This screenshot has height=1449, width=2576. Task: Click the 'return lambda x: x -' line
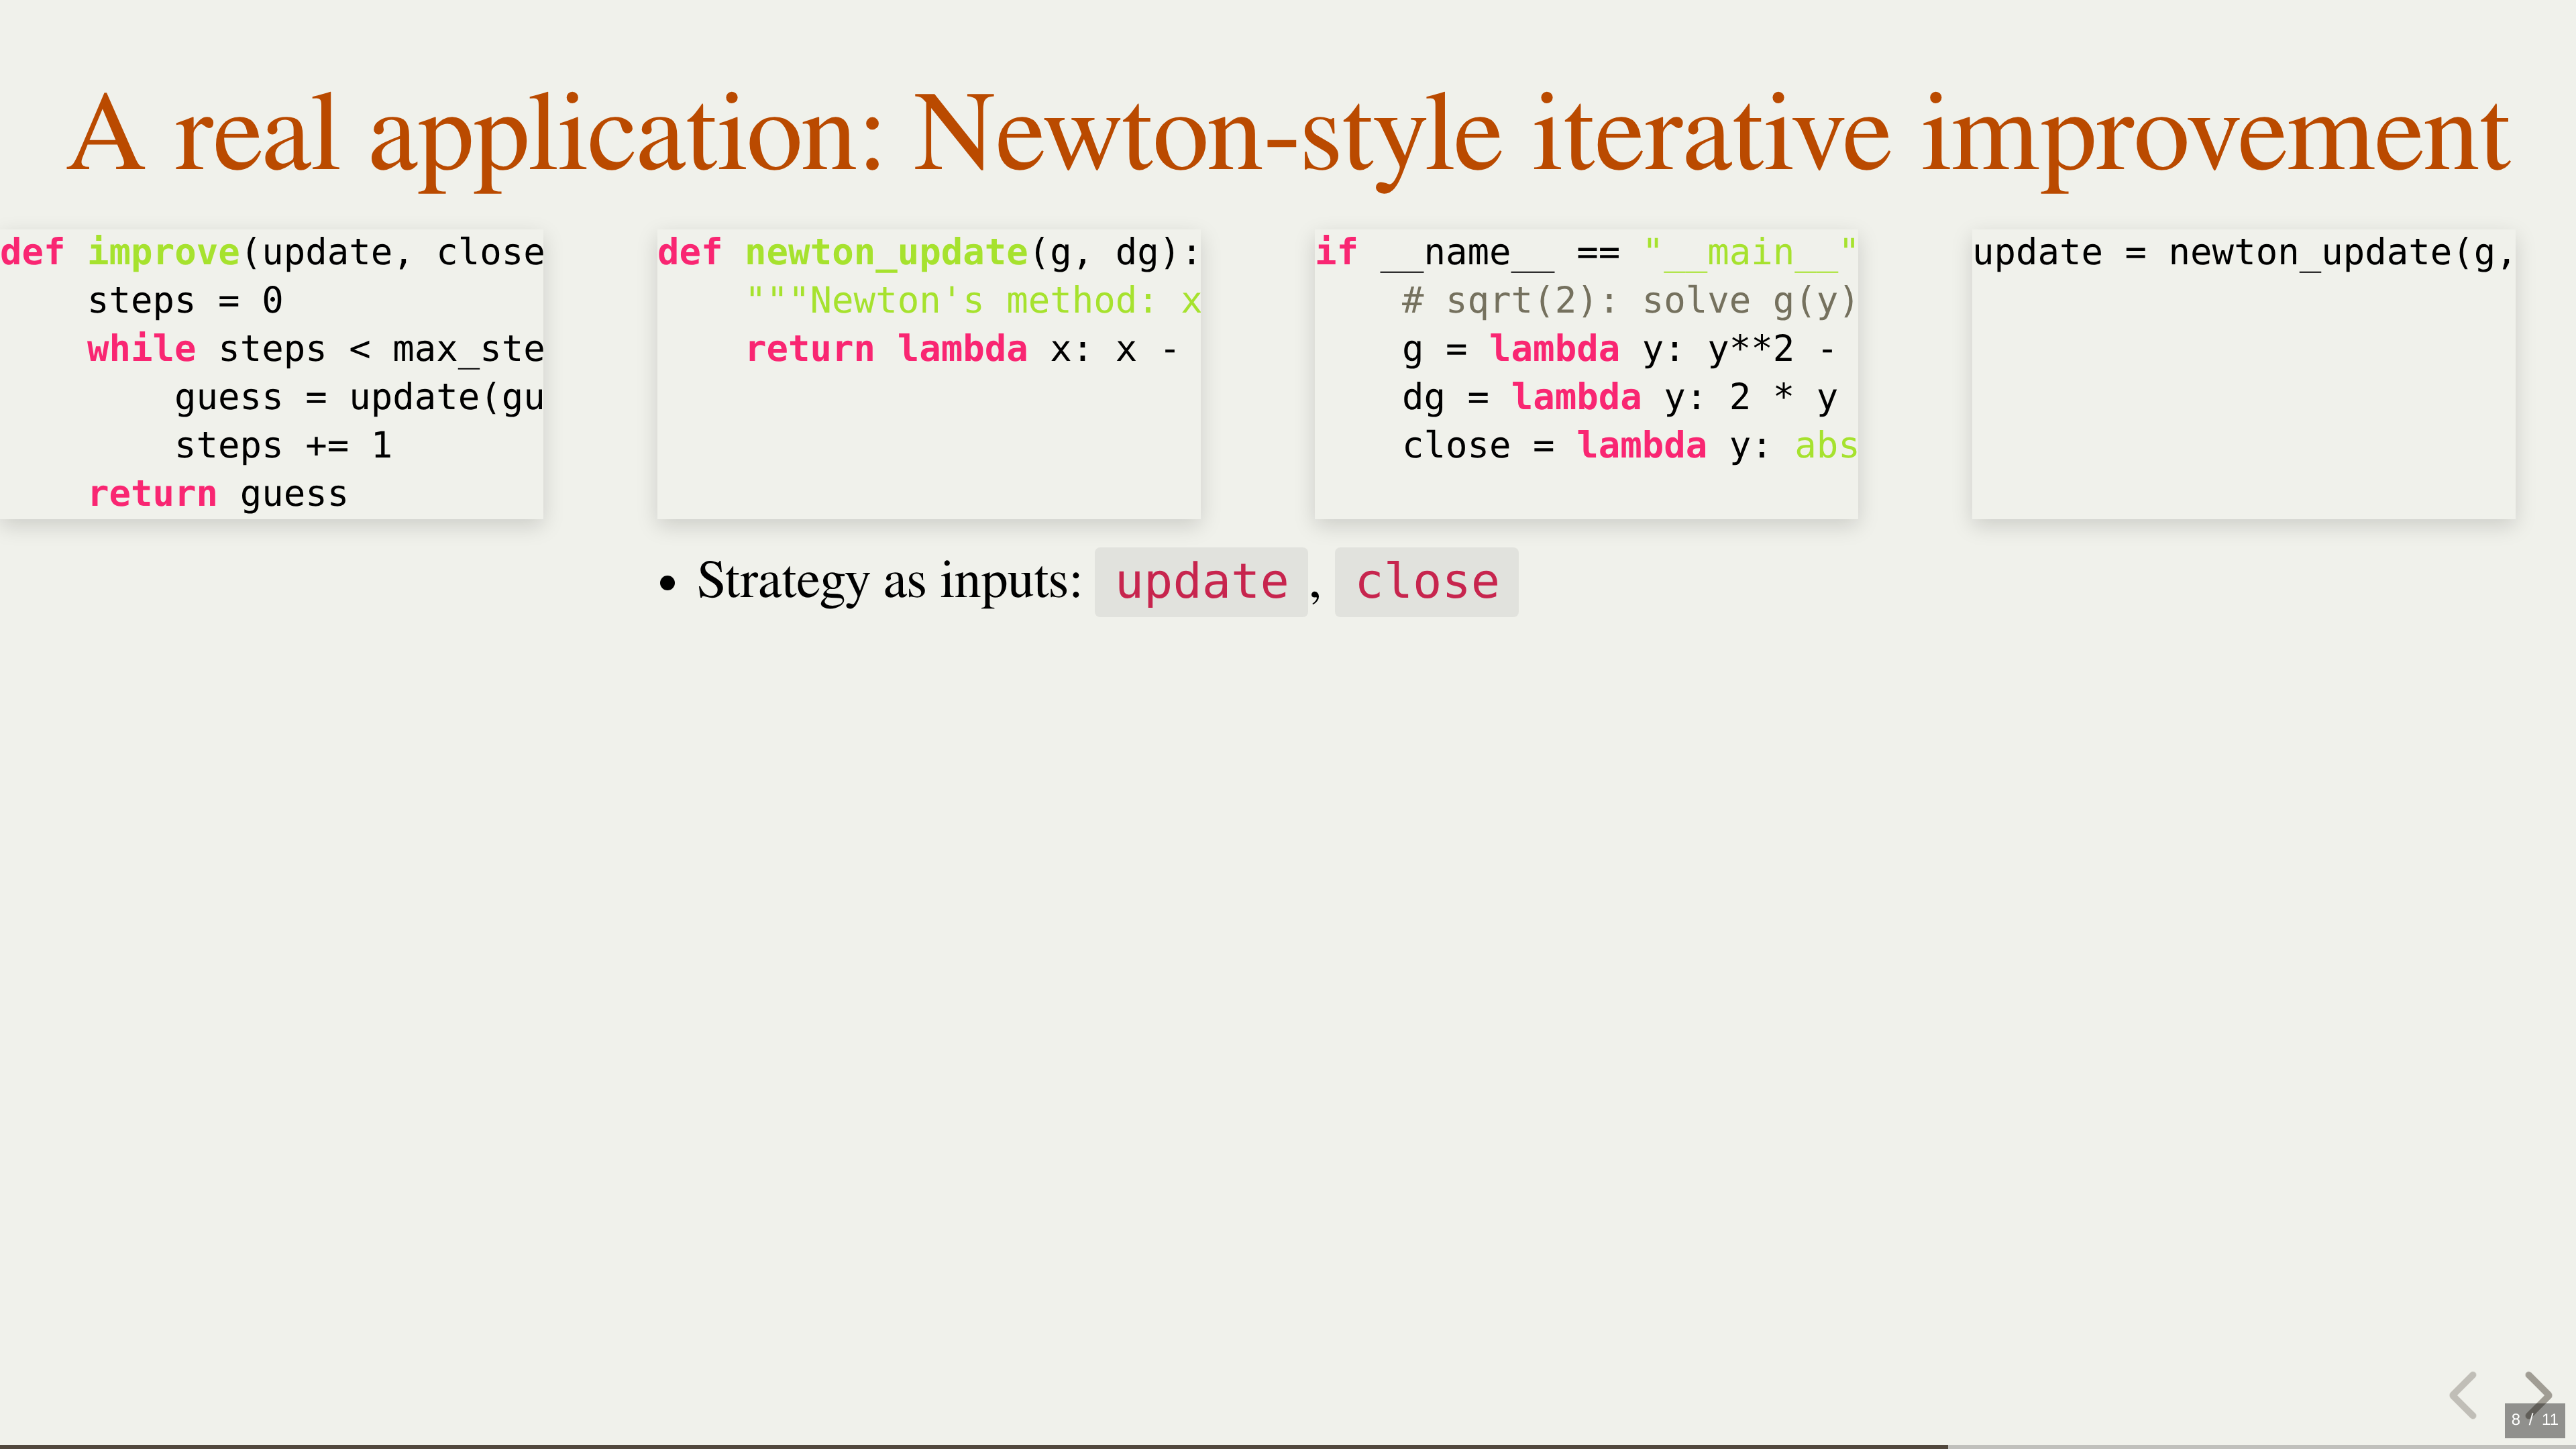coord(961,349)
